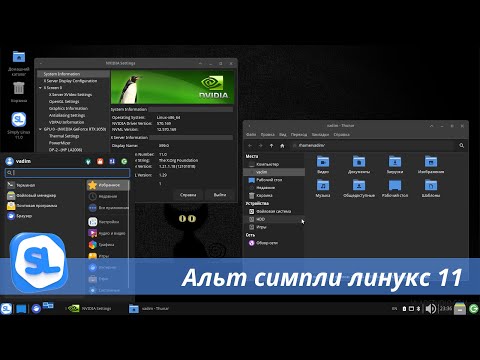The image size is (480, 360).
Task: Select Настройки category in start menu
Action: tap(108, 222)
